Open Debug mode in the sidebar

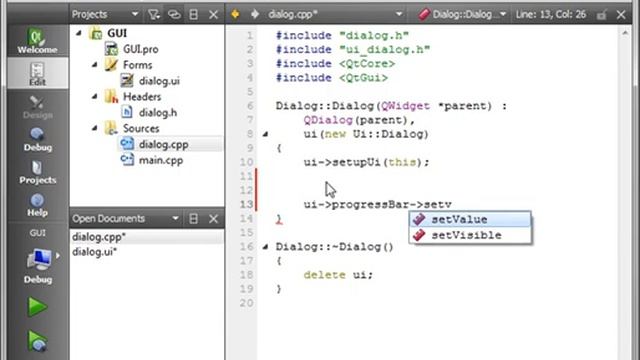(37, 140)
